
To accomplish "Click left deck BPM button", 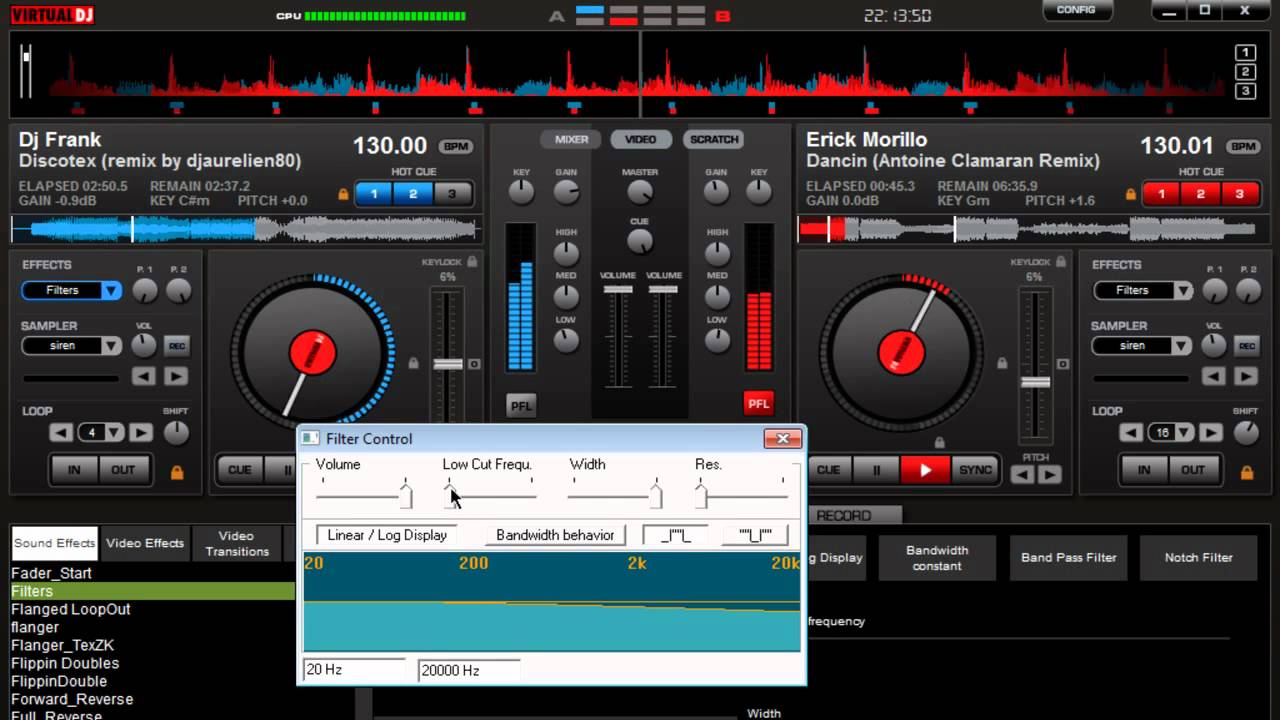I will 457,146.
